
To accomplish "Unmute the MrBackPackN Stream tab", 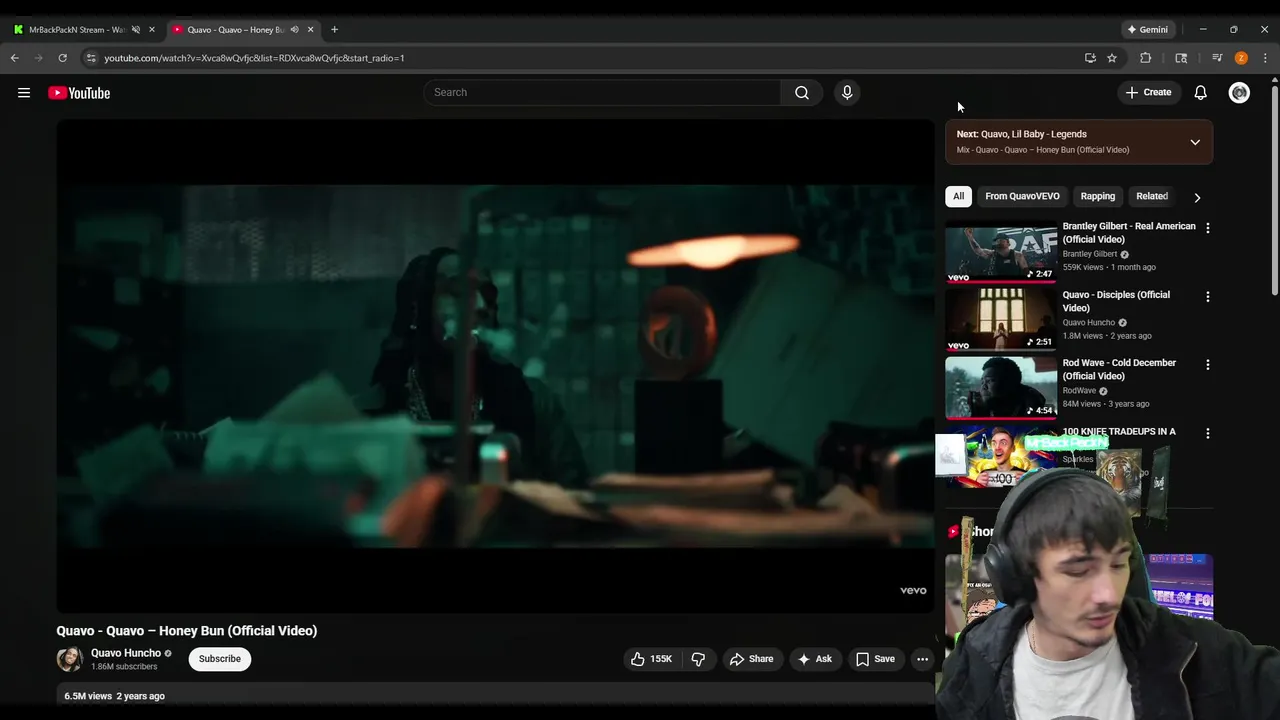I will (x=136, y=29).
